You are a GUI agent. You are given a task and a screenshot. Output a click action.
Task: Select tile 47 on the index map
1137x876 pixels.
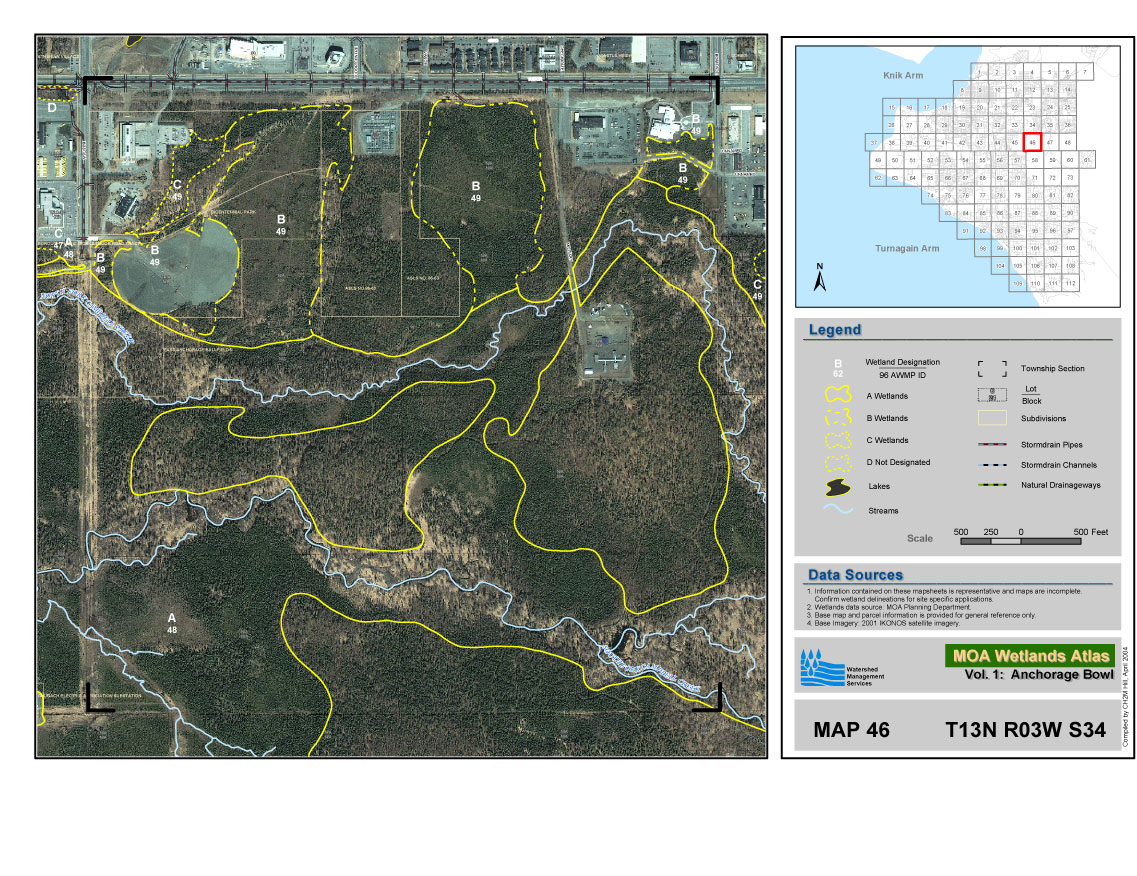(x=1051, y=142)
